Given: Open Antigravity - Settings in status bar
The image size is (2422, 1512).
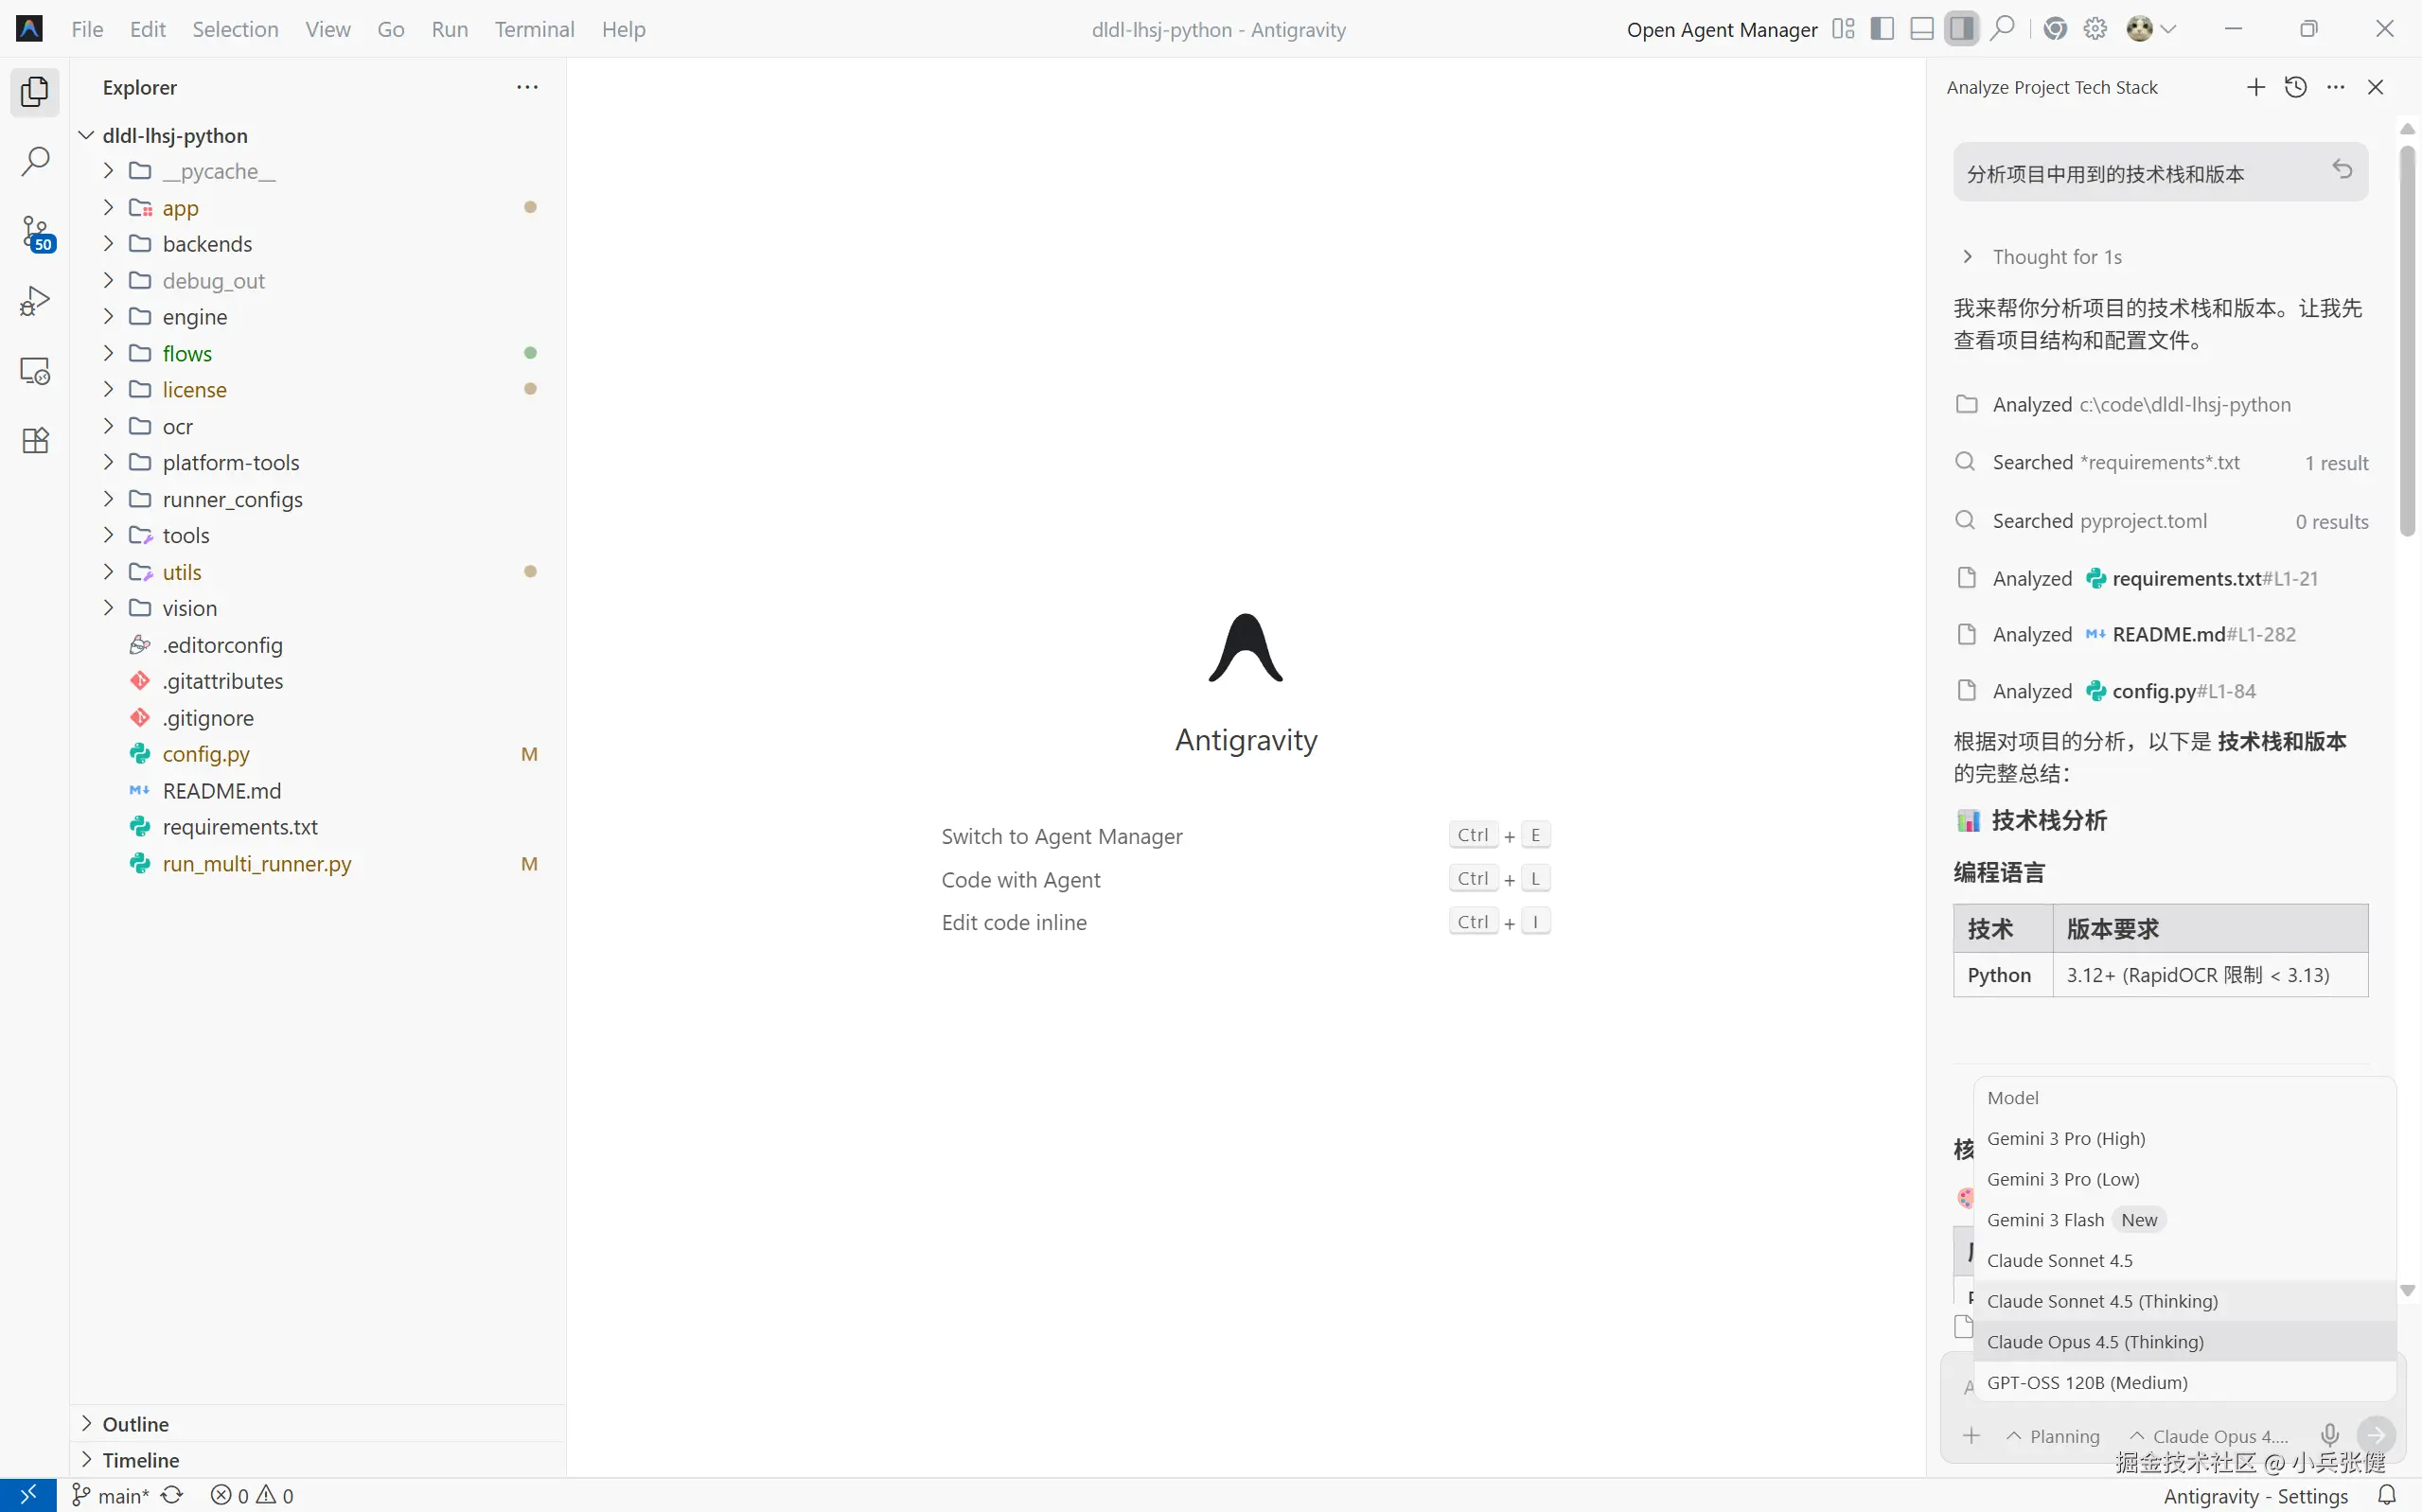Looking at the screenshot, I should pos(2255,1495).
